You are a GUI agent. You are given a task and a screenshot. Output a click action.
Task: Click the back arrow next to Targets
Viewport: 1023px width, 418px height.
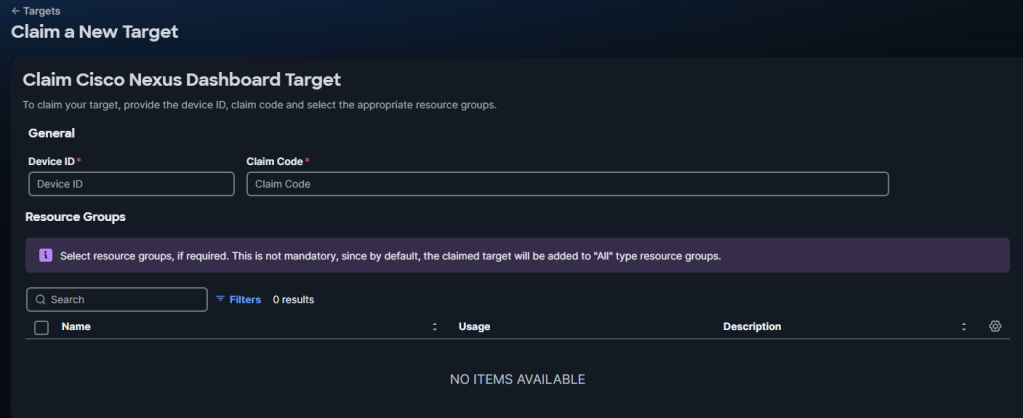coord(16,11)
